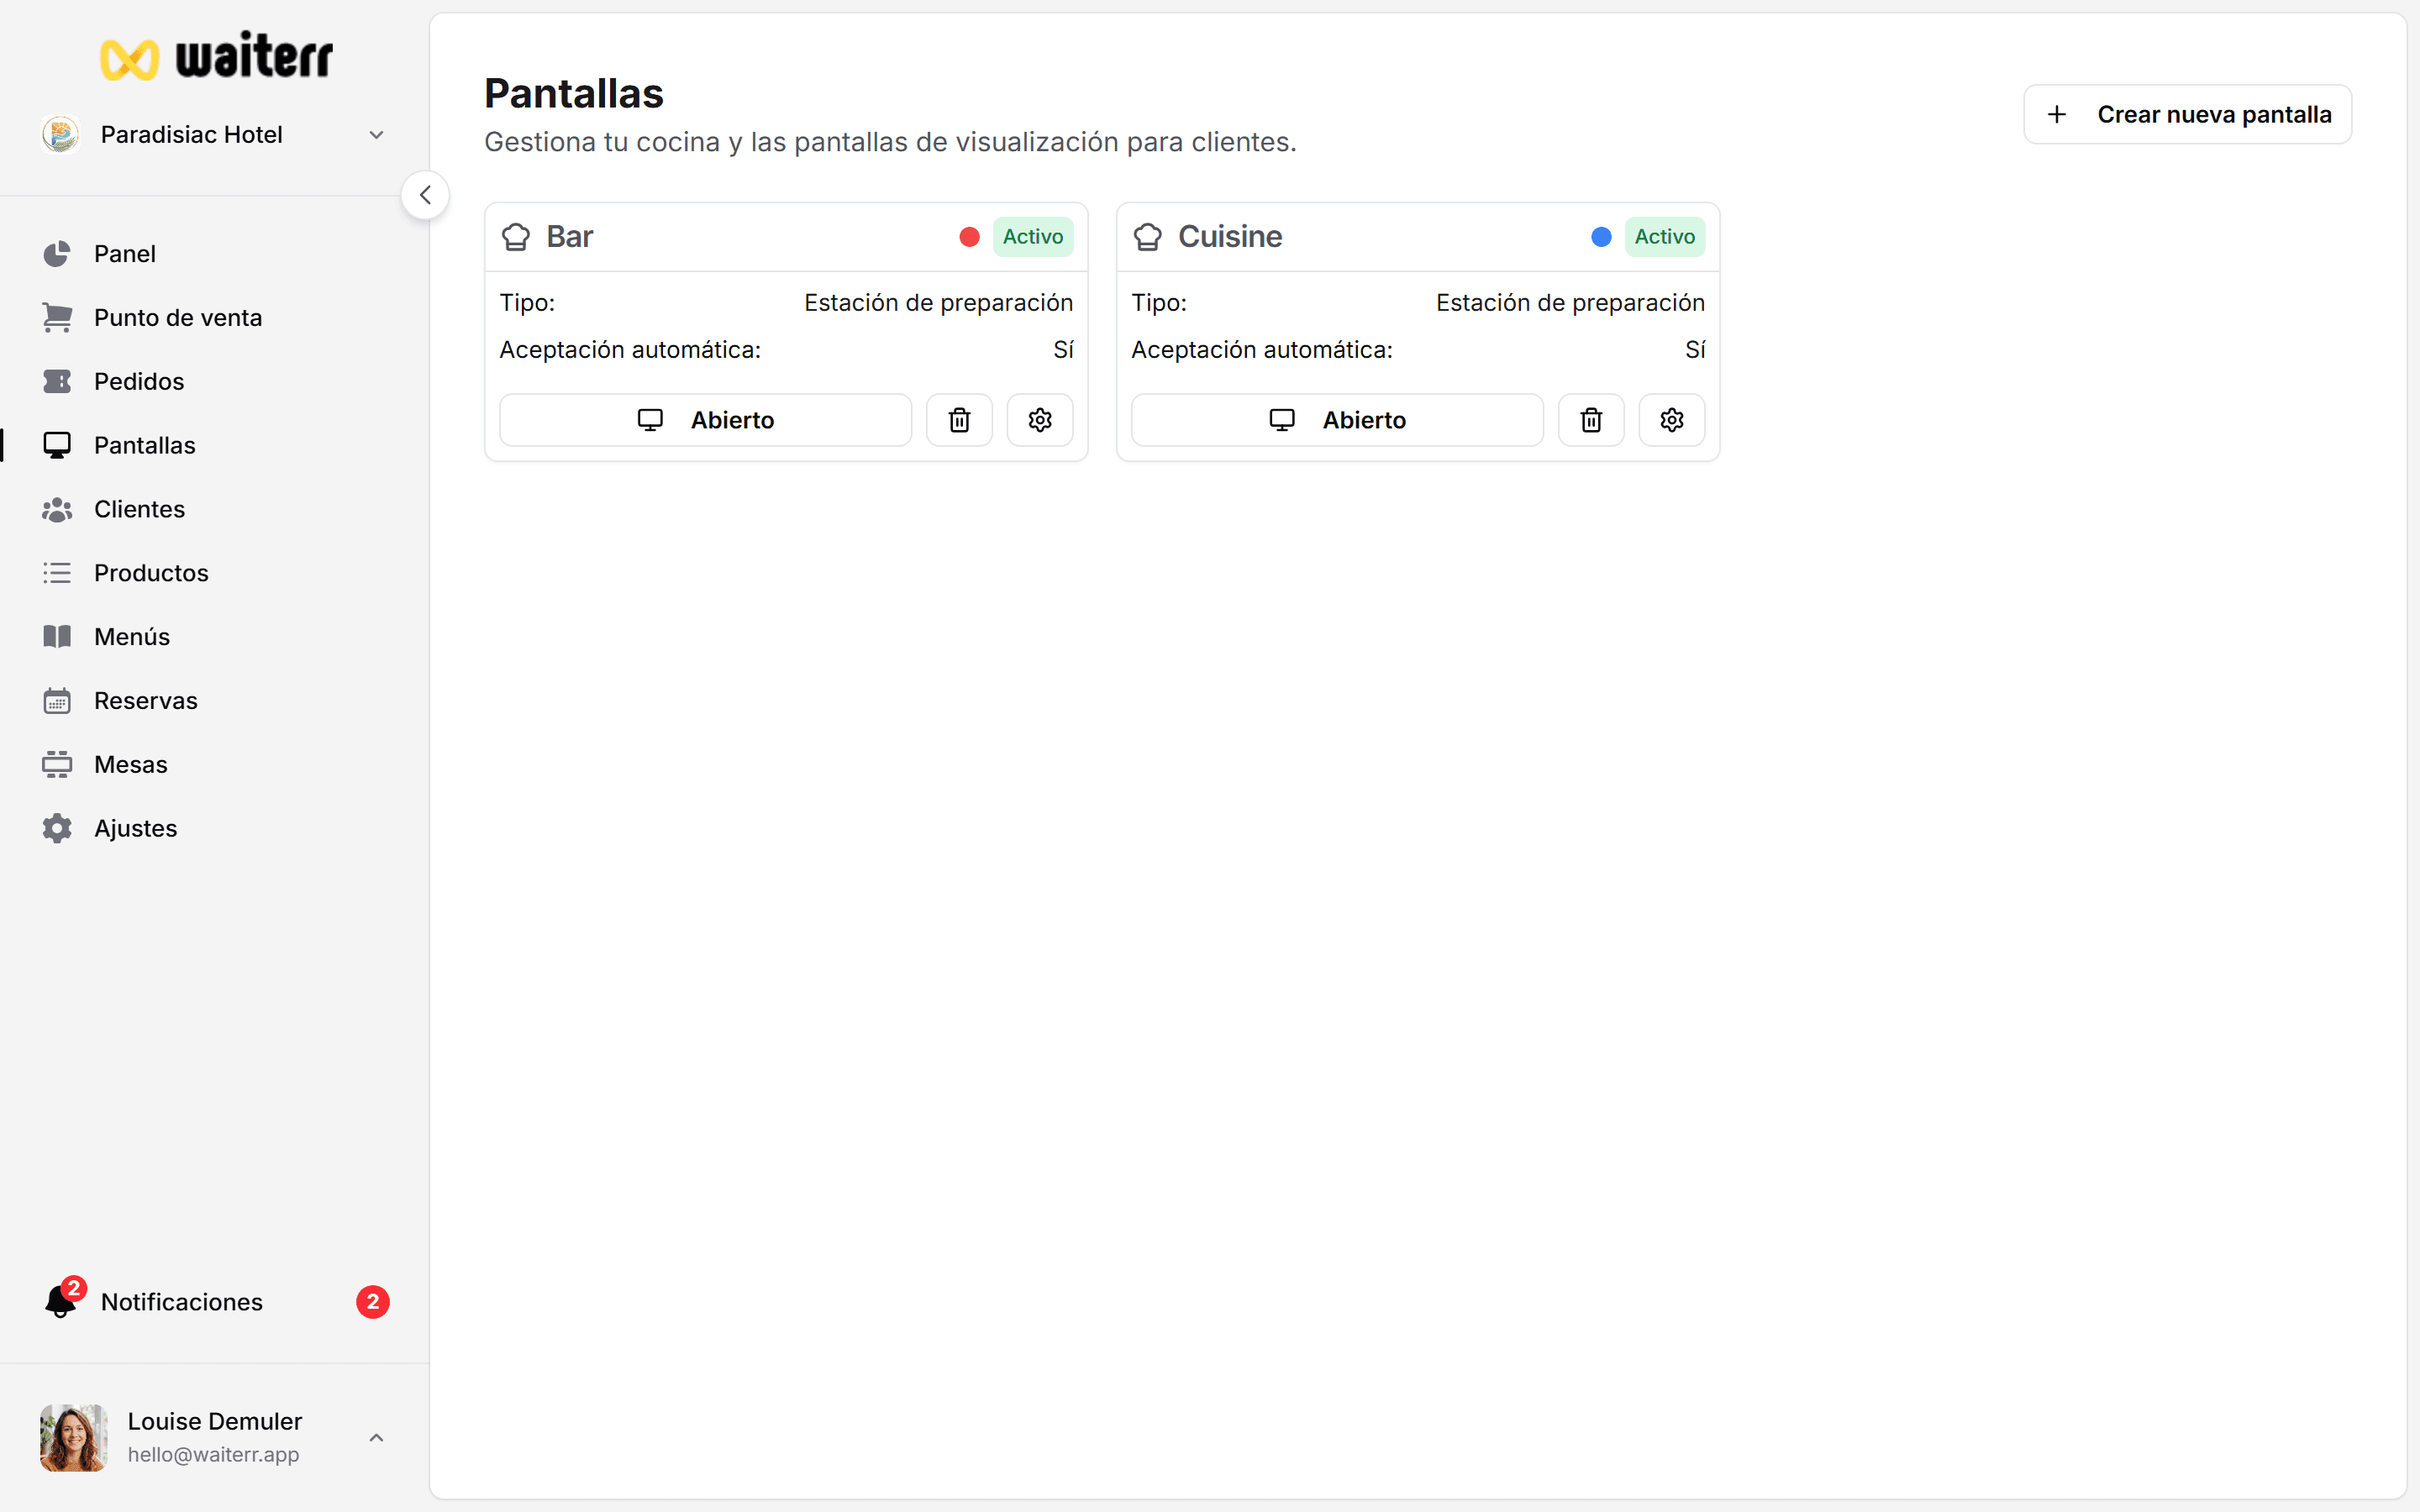Click the Pantallas page heading
The height and width of the screenshot is (1512, 2420).
click(574, 94)
